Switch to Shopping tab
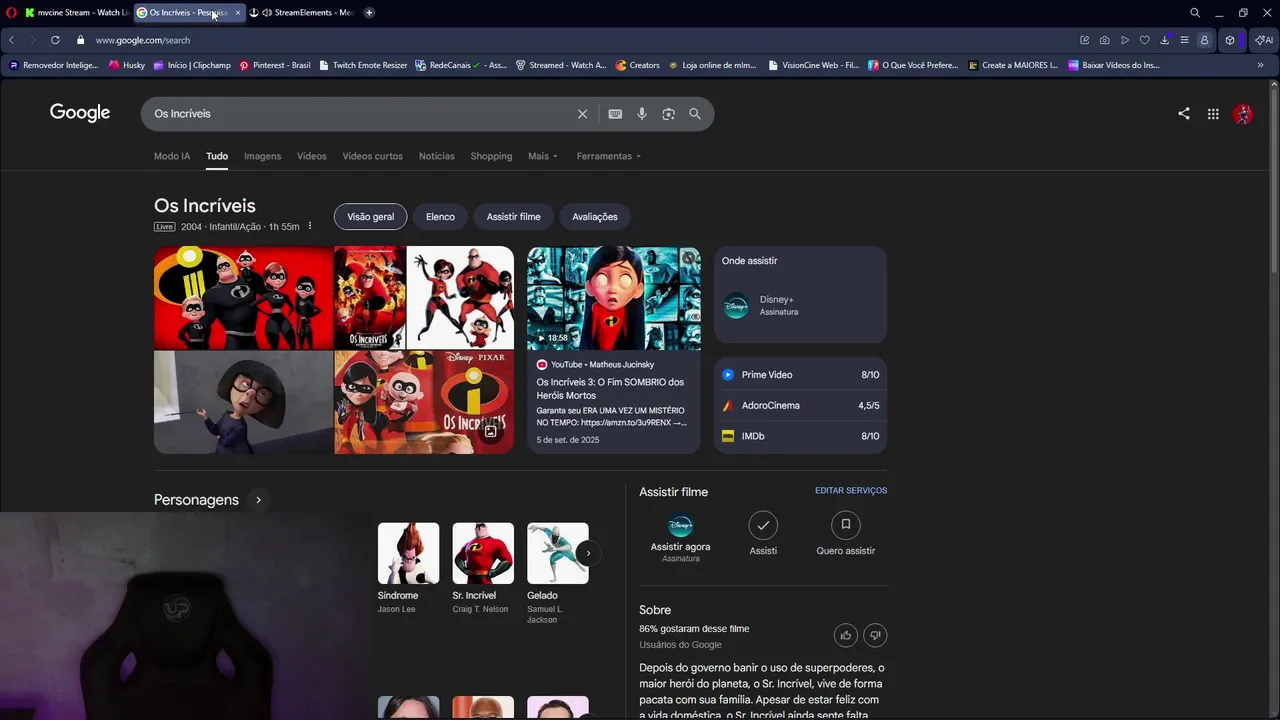Screen dimensions: 1280x720 pos(491,156)
